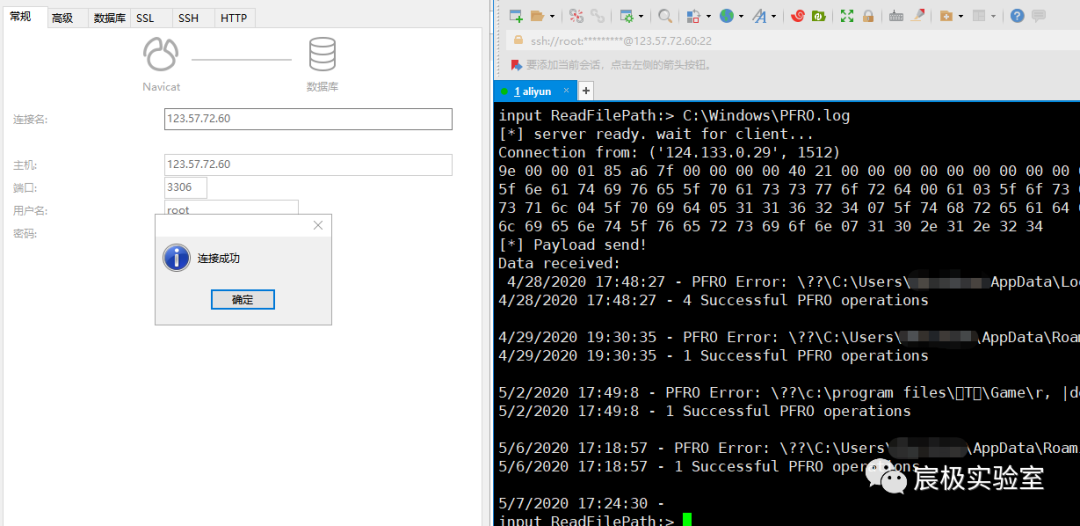Click the greyed layout grid icon

point(979,16)
